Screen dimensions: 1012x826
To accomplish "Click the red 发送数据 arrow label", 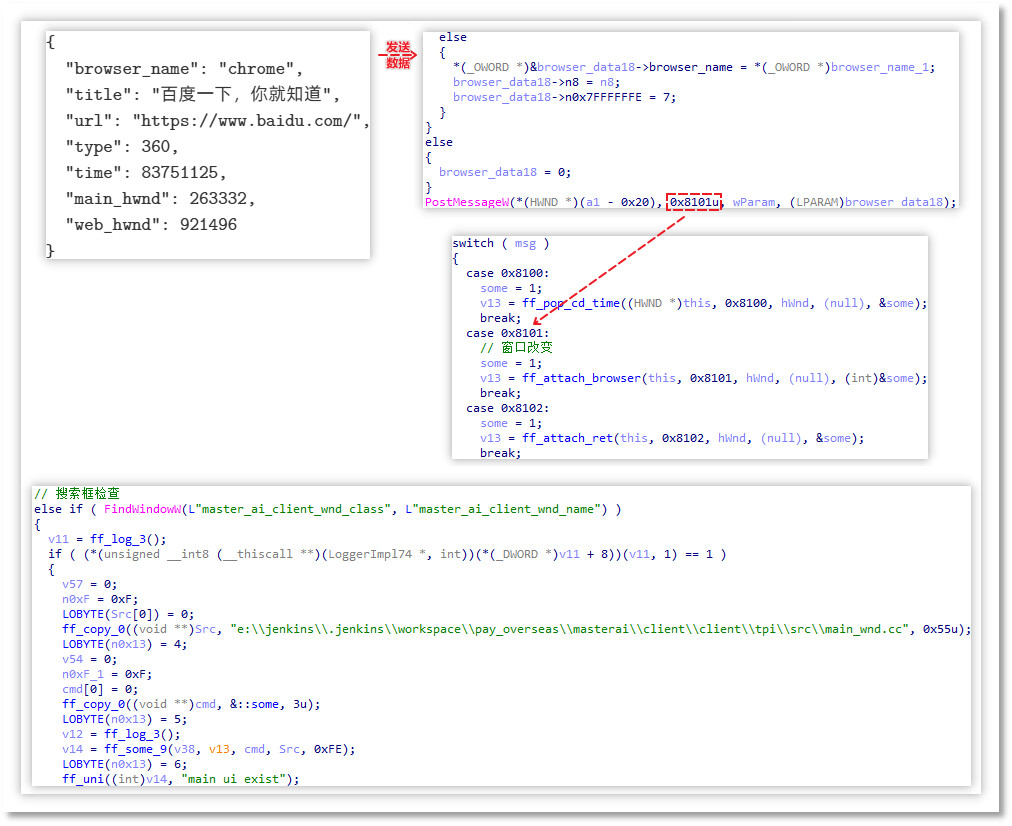I will tap(397, 54).
